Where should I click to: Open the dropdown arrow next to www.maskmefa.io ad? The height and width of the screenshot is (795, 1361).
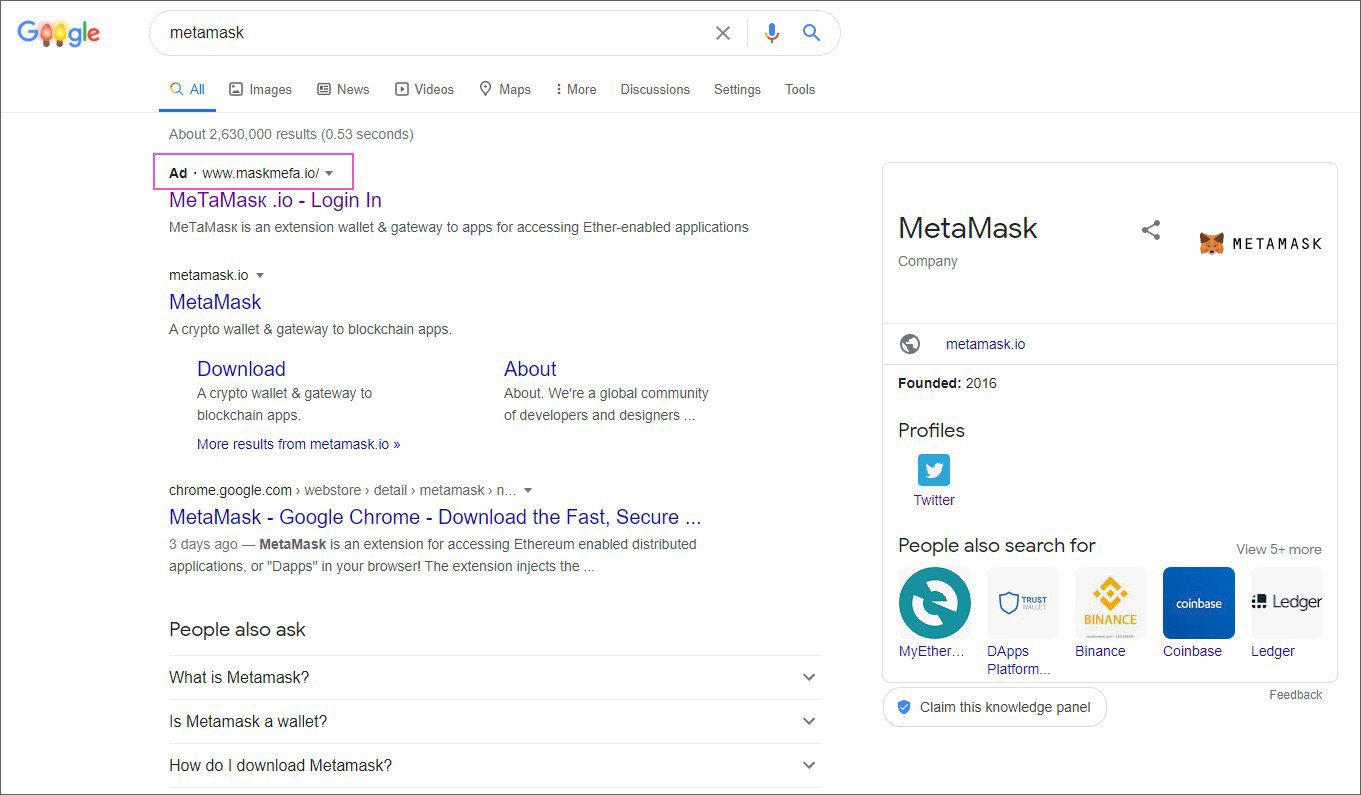[x=329, y=173]
